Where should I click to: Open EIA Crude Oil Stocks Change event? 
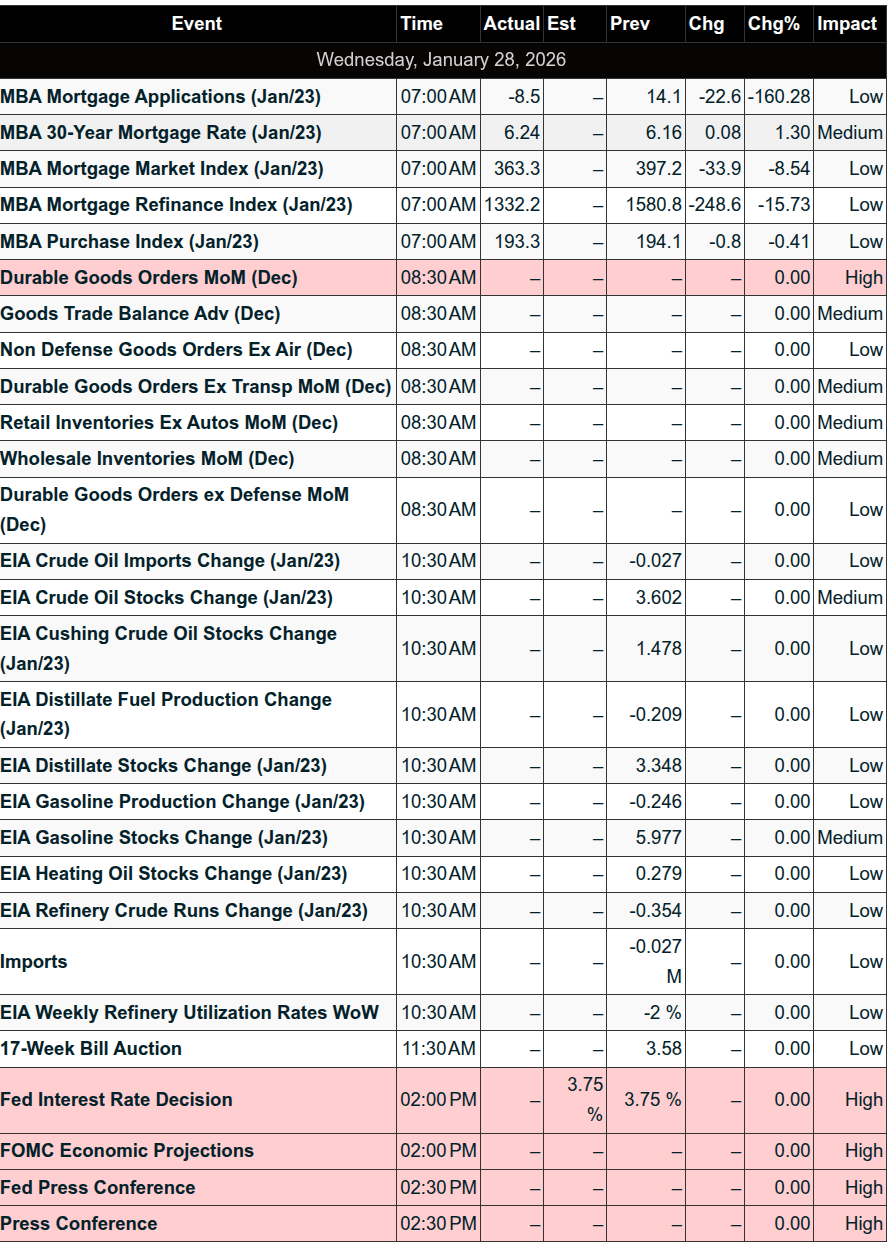pos(166,598)
